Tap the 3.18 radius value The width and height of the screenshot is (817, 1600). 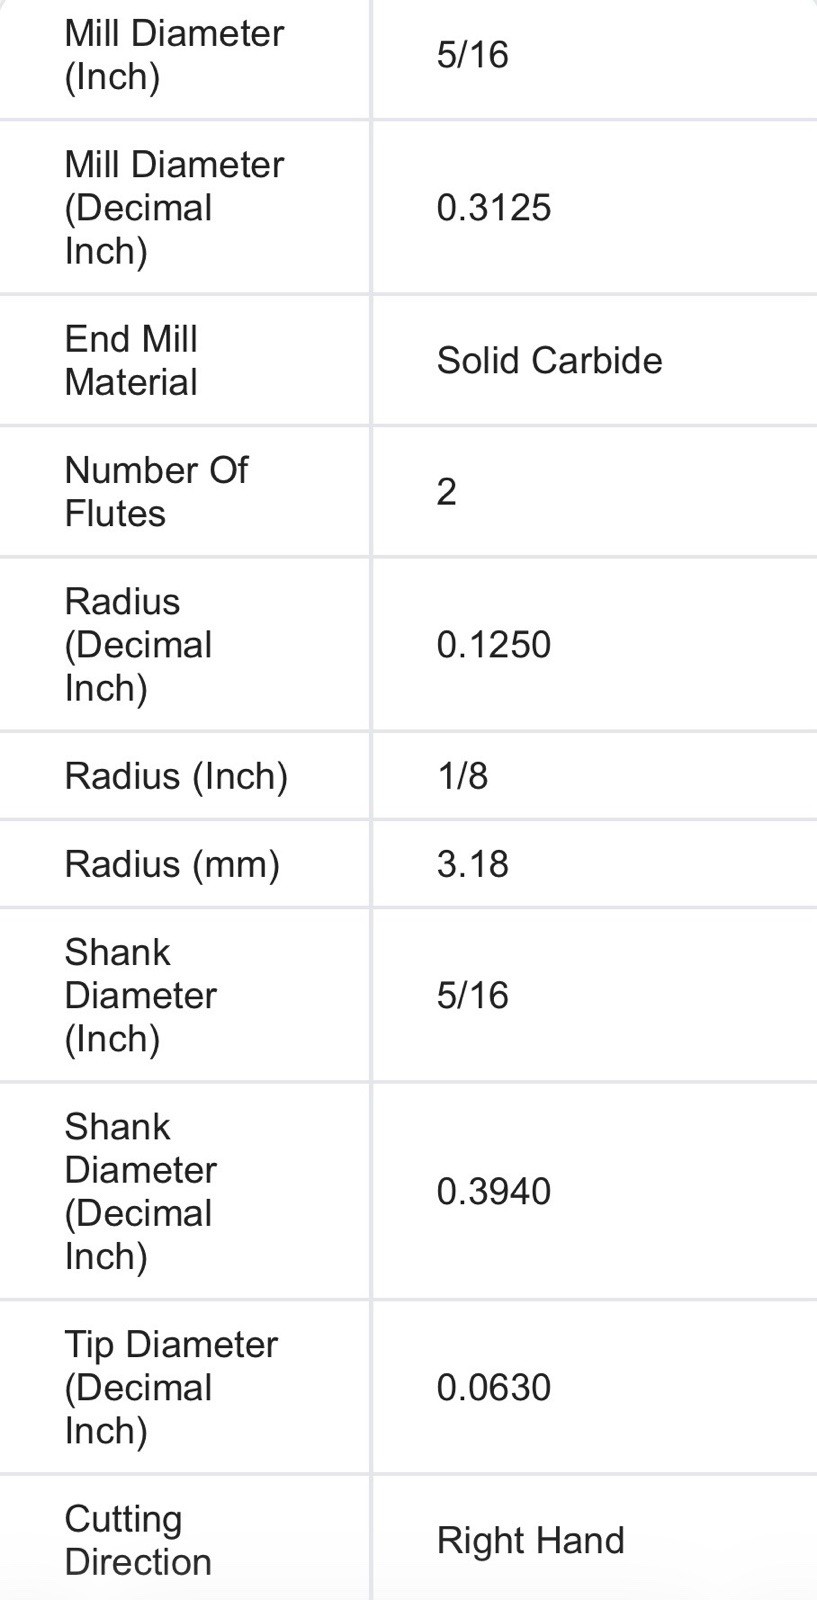473,864
